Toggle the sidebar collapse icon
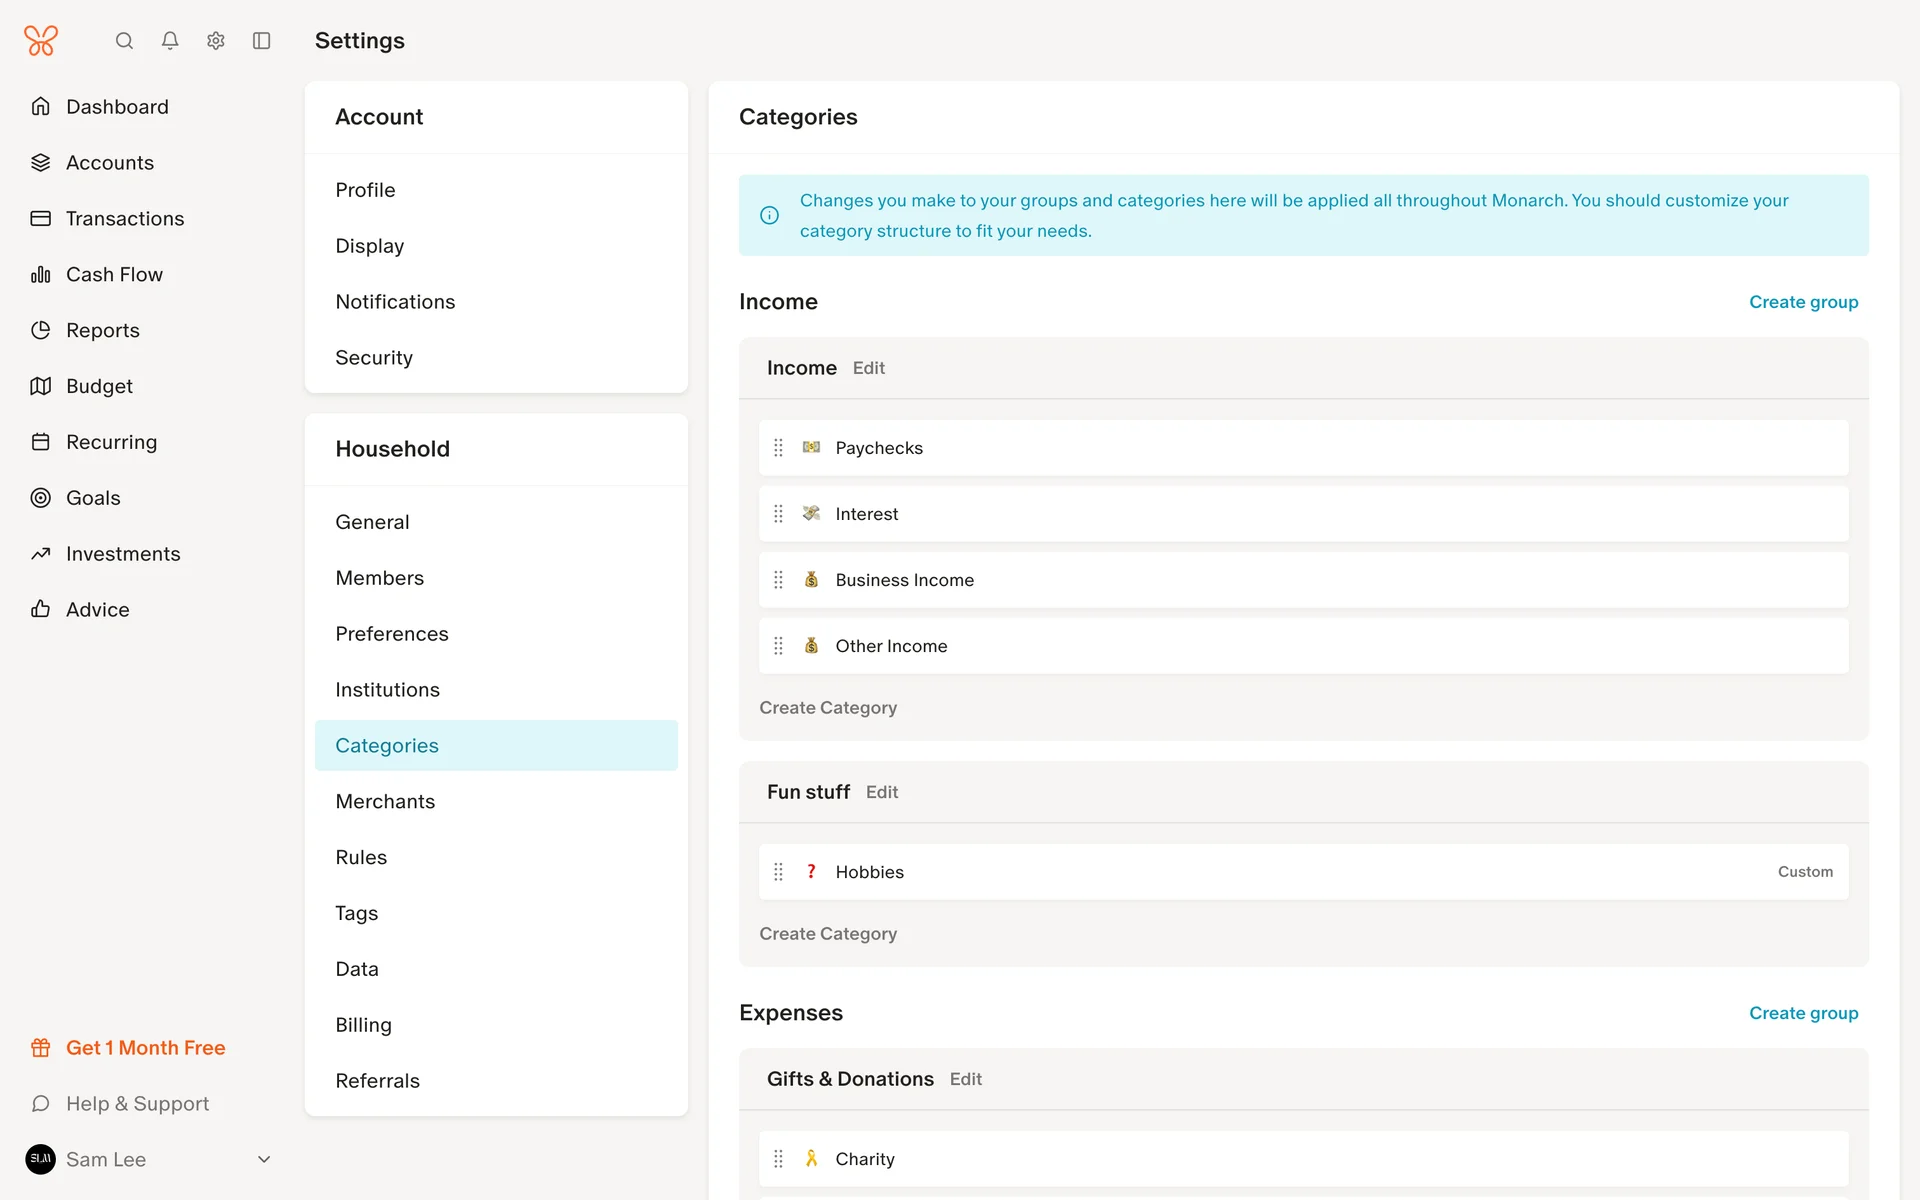 coord(262,41)
